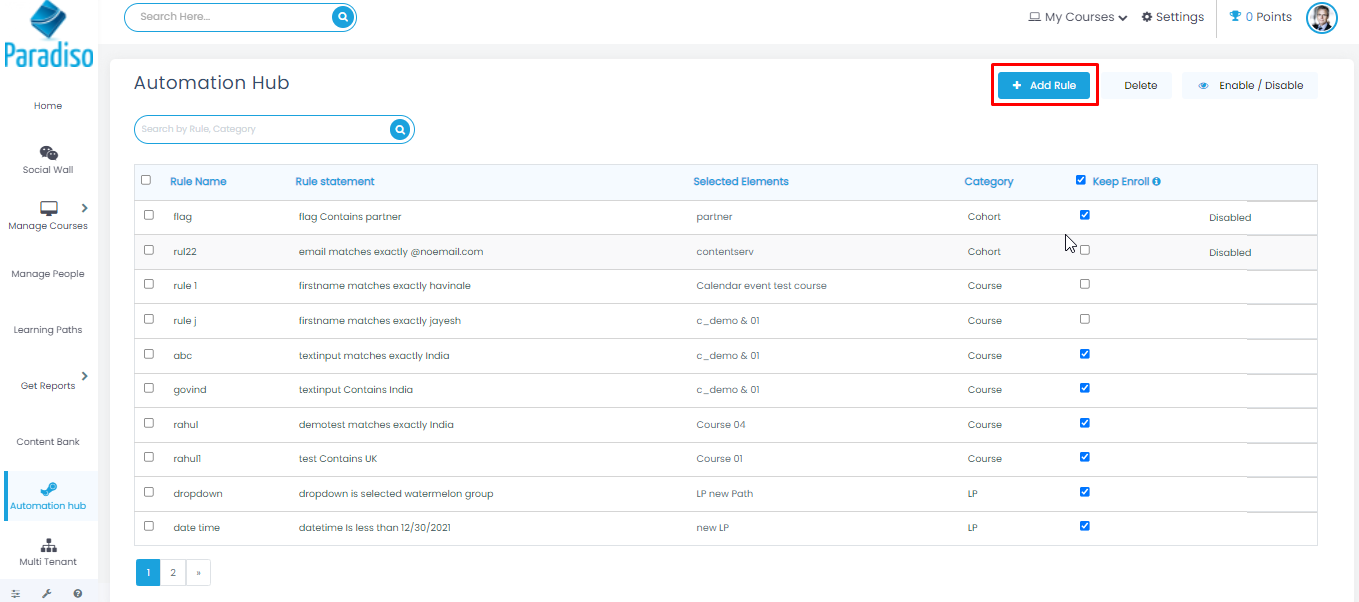Open the Social Wall chat icon

click(x=48, y=153)
